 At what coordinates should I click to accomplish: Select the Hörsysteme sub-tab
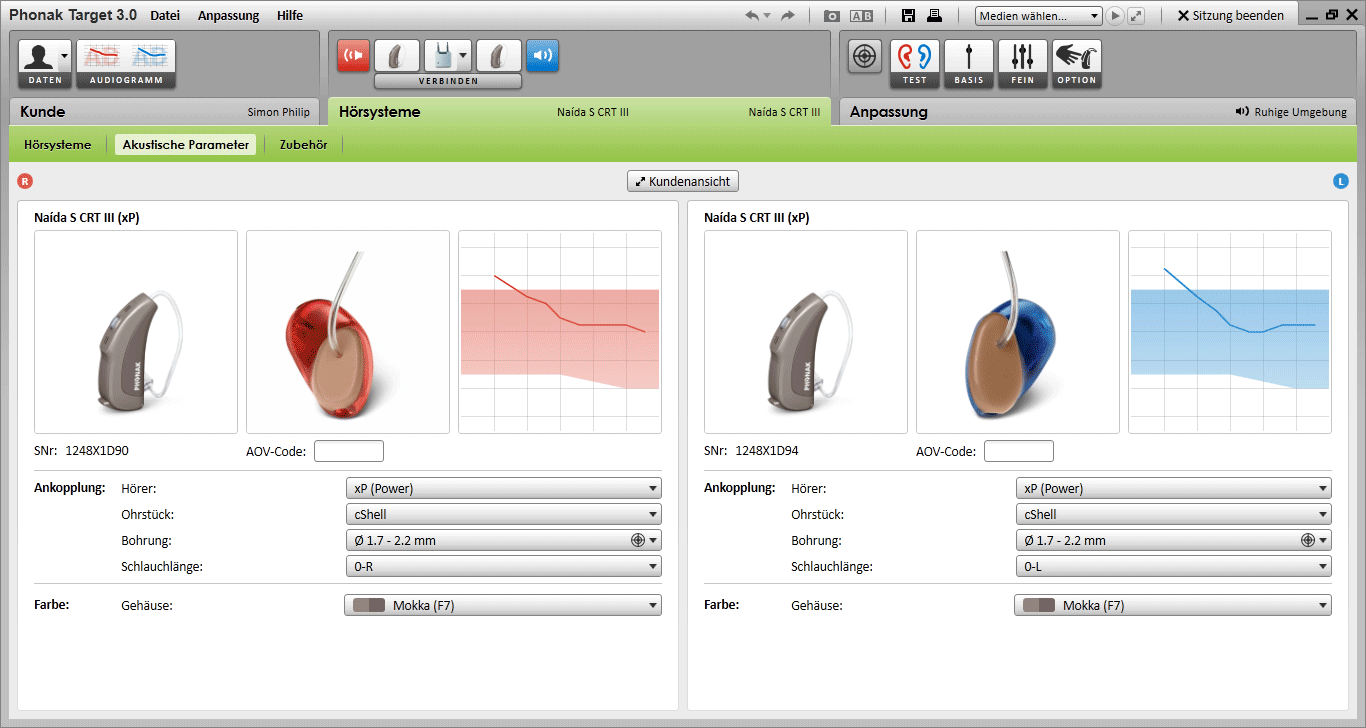click(58, 145)
